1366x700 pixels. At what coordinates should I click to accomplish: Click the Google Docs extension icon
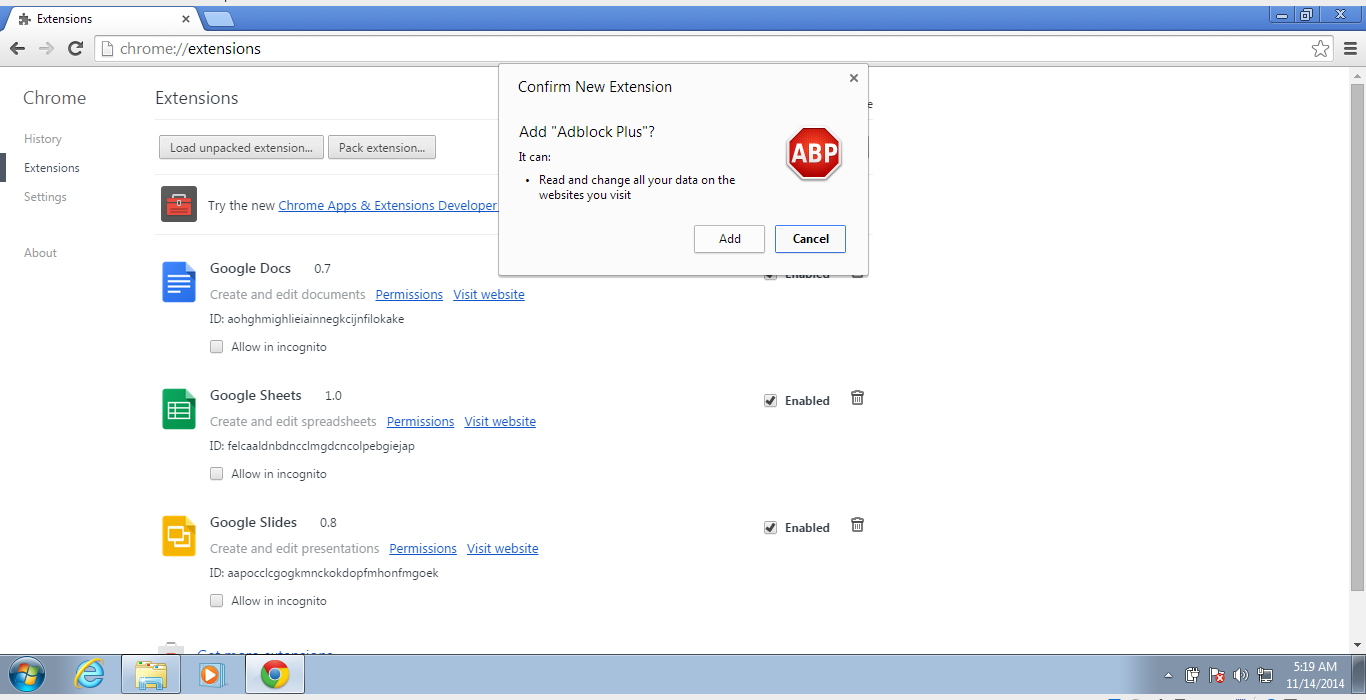click(179, 282)
